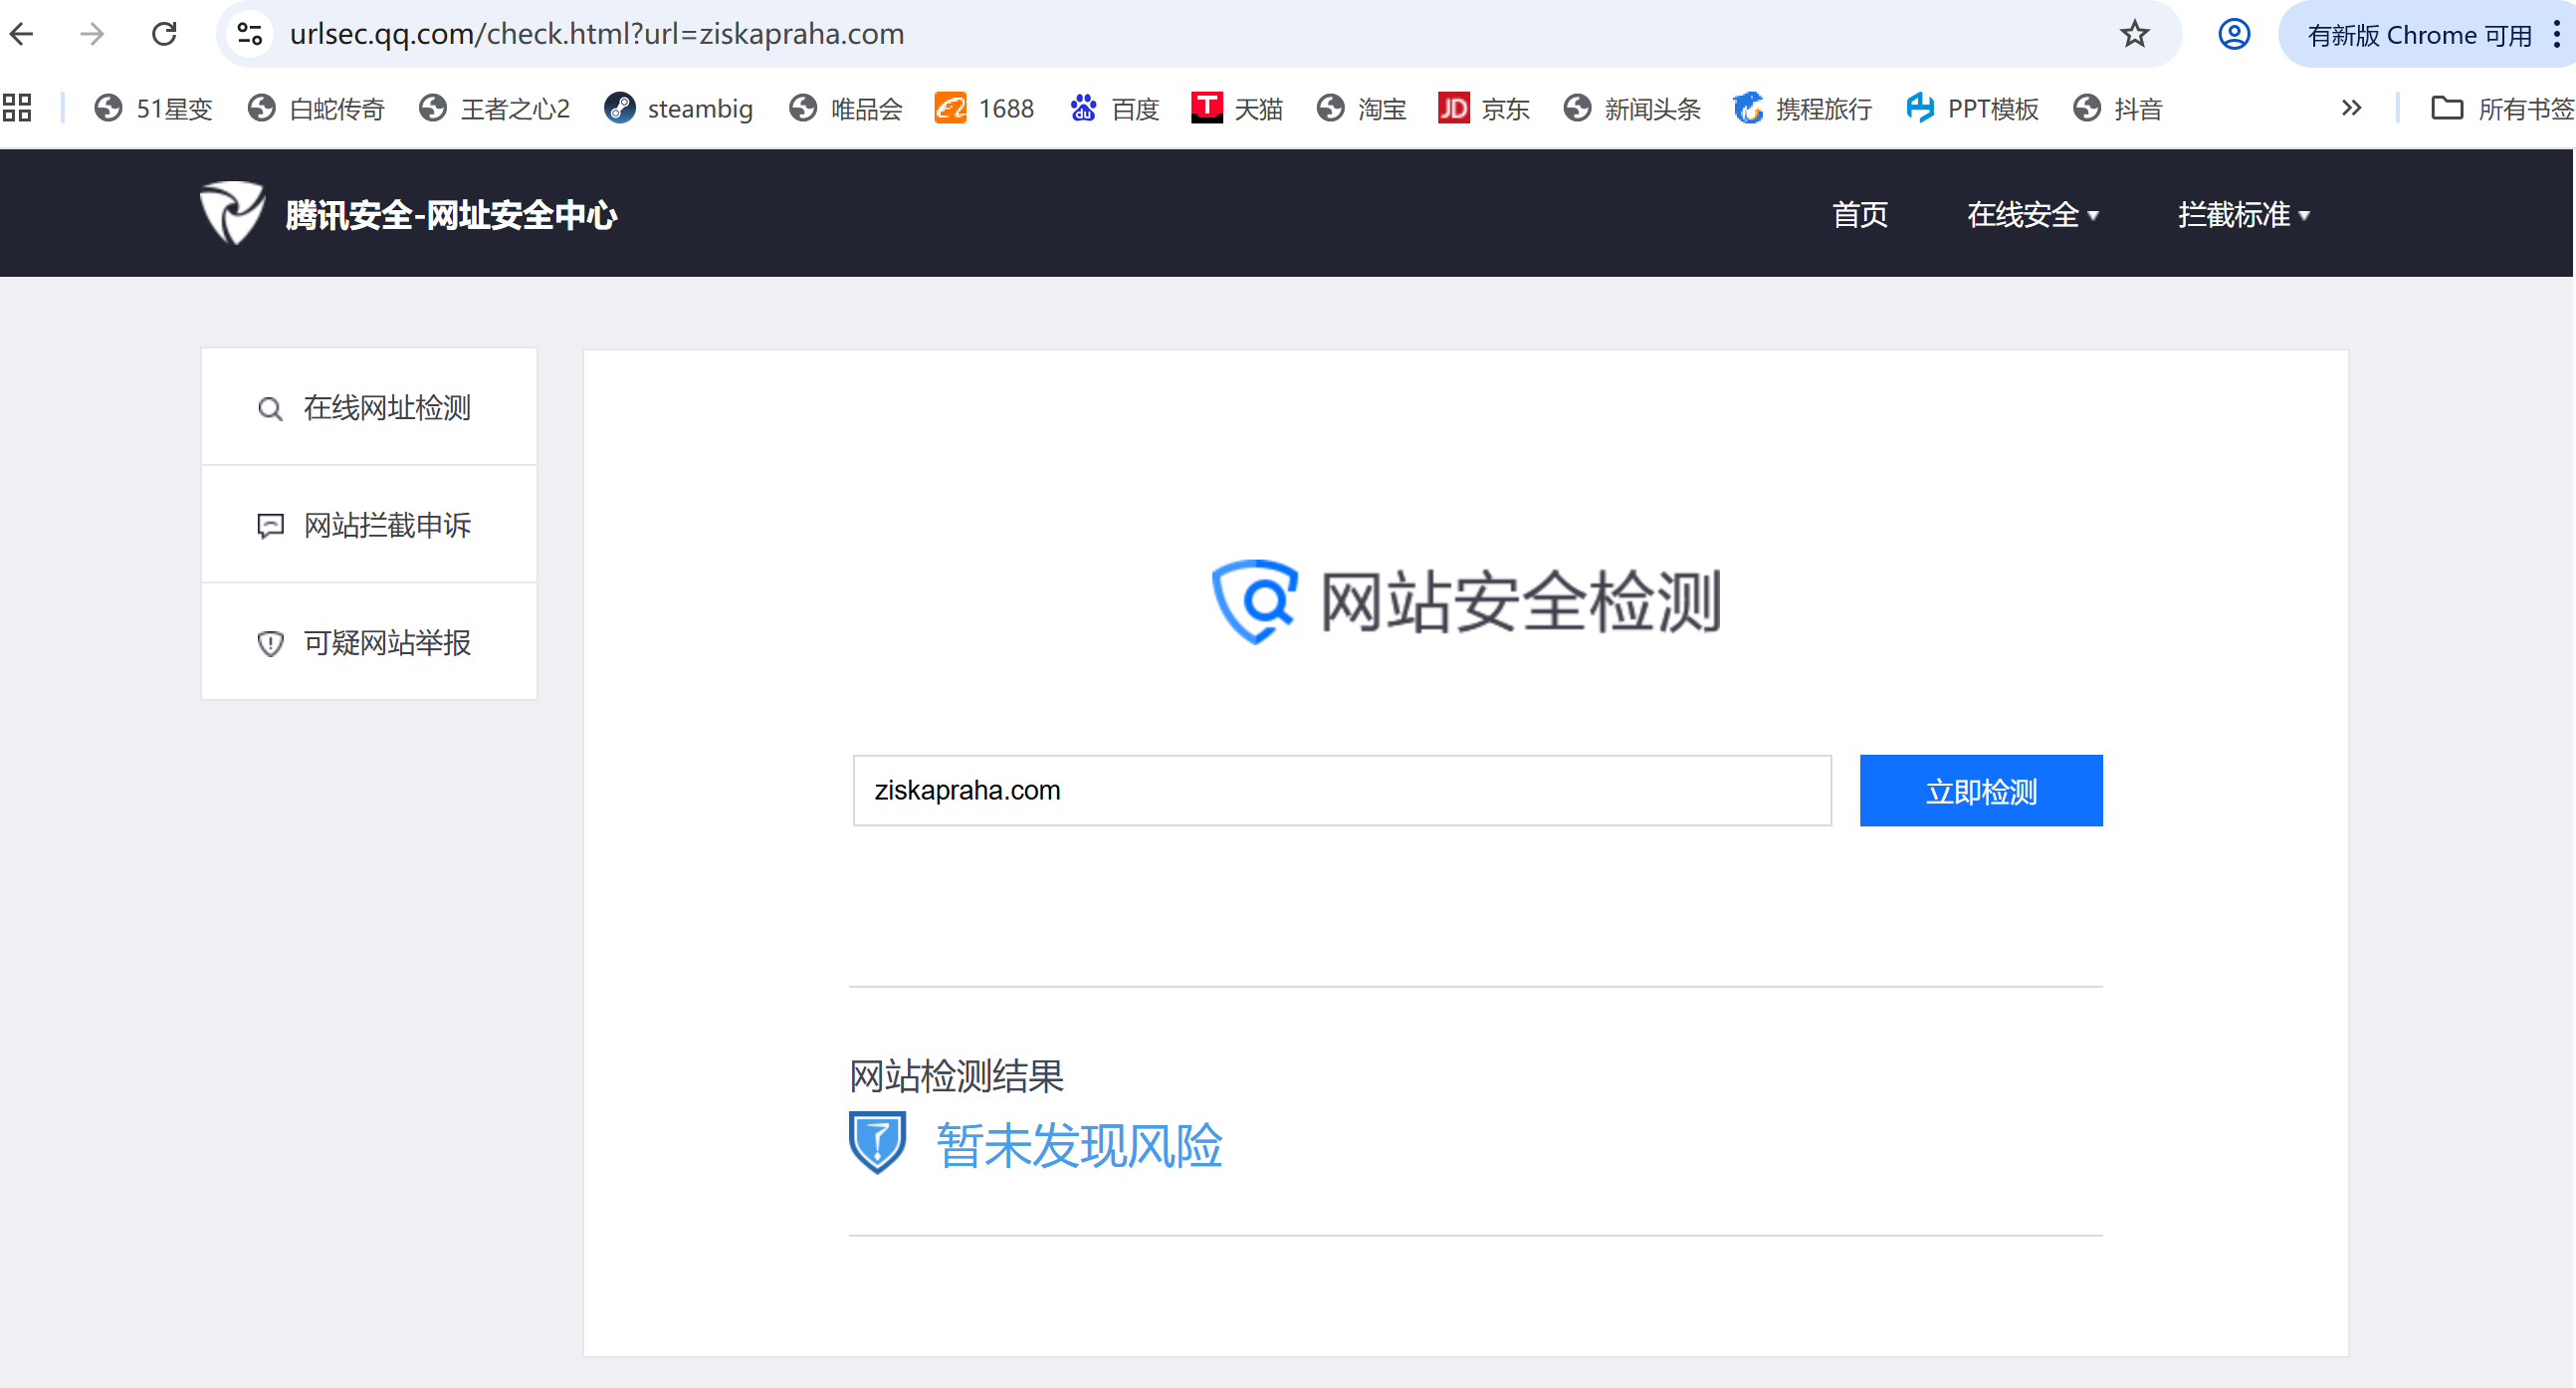Viewport: 2576px width, 1388px height.
Task: Expand the 拦截标准 dropdown menu
Action: click(x=2243, y=214)
